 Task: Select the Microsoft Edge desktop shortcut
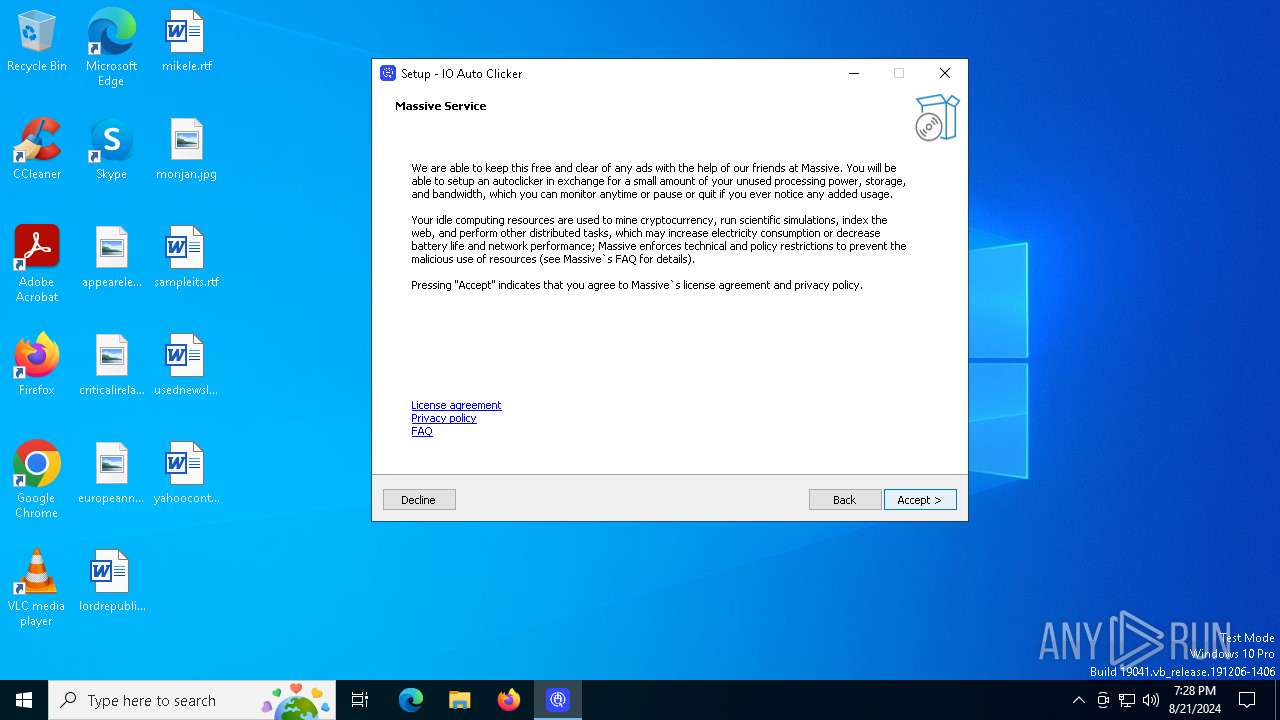coord(111,48)
